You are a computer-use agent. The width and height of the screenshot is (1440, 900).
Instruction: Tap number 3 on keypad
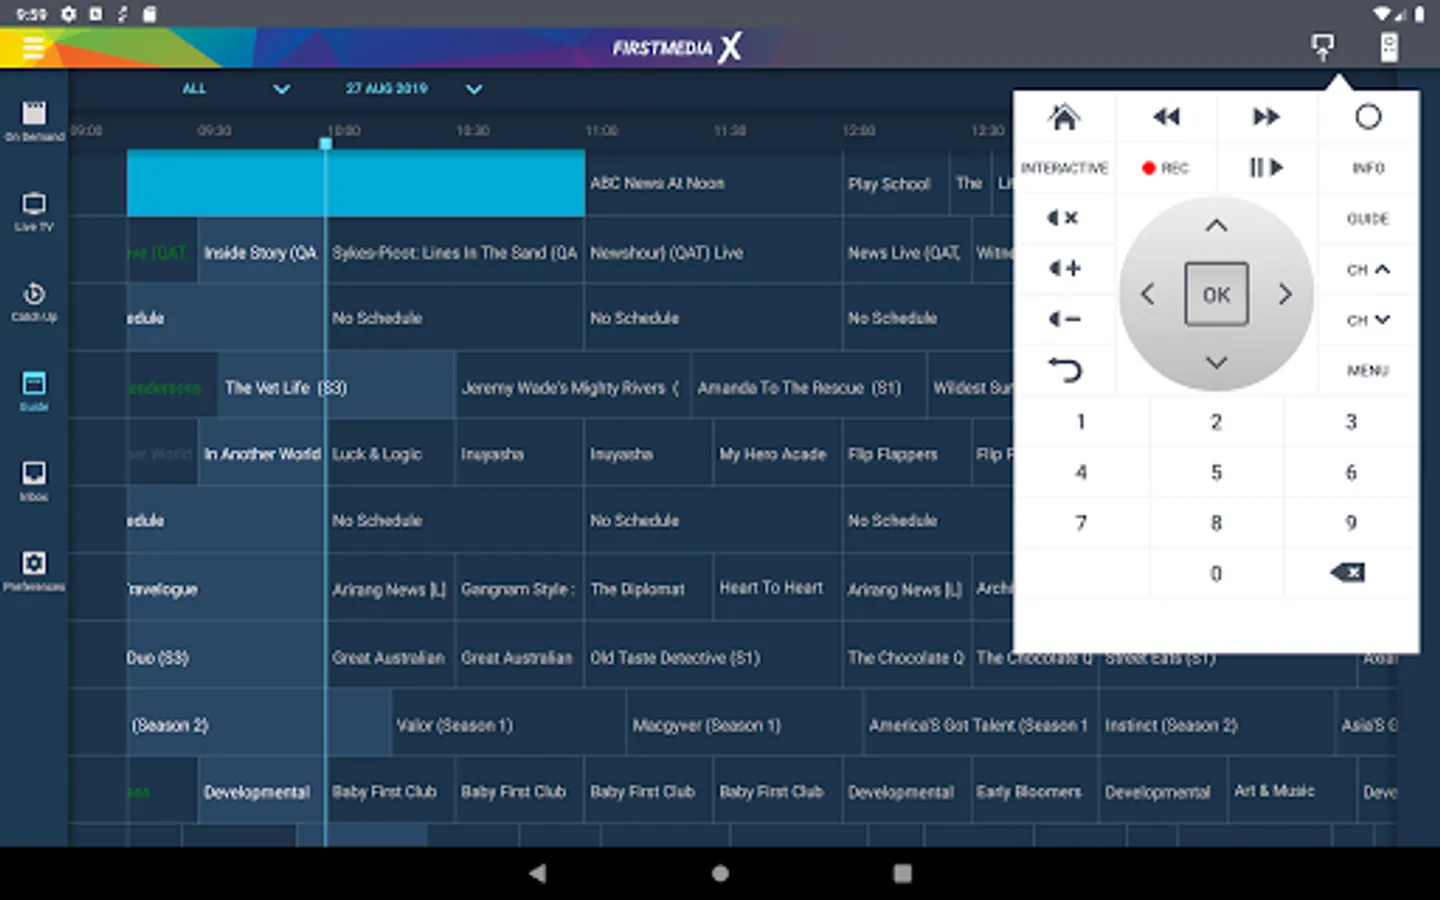tap(1351, 422)
